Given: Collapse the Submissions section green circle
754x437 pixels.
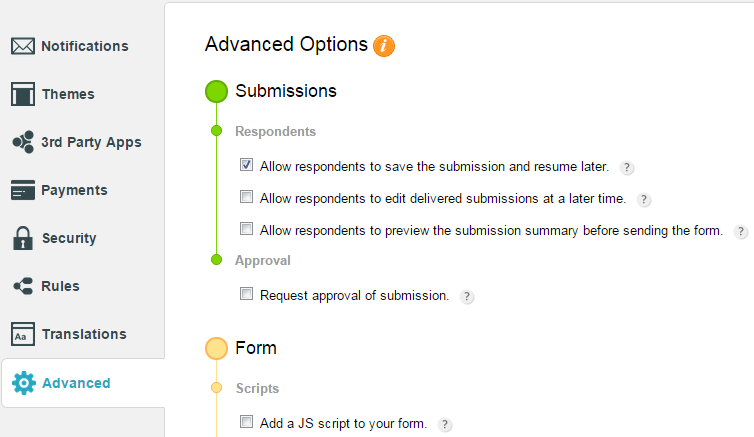Looking at the screenshot, I should coord(216,91).
